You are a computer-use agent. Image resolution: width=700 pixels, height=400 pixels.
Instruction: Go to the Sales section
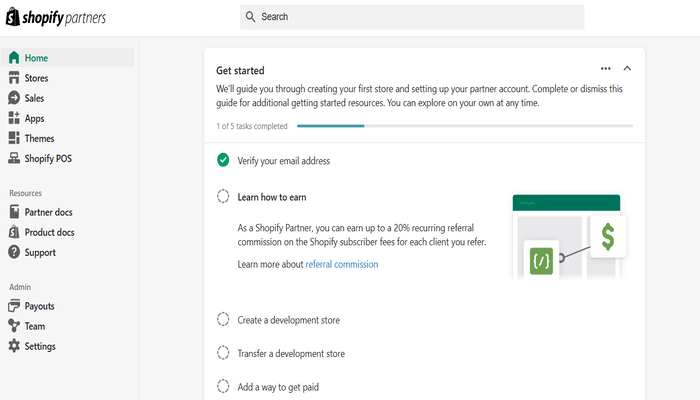(34, 98)
